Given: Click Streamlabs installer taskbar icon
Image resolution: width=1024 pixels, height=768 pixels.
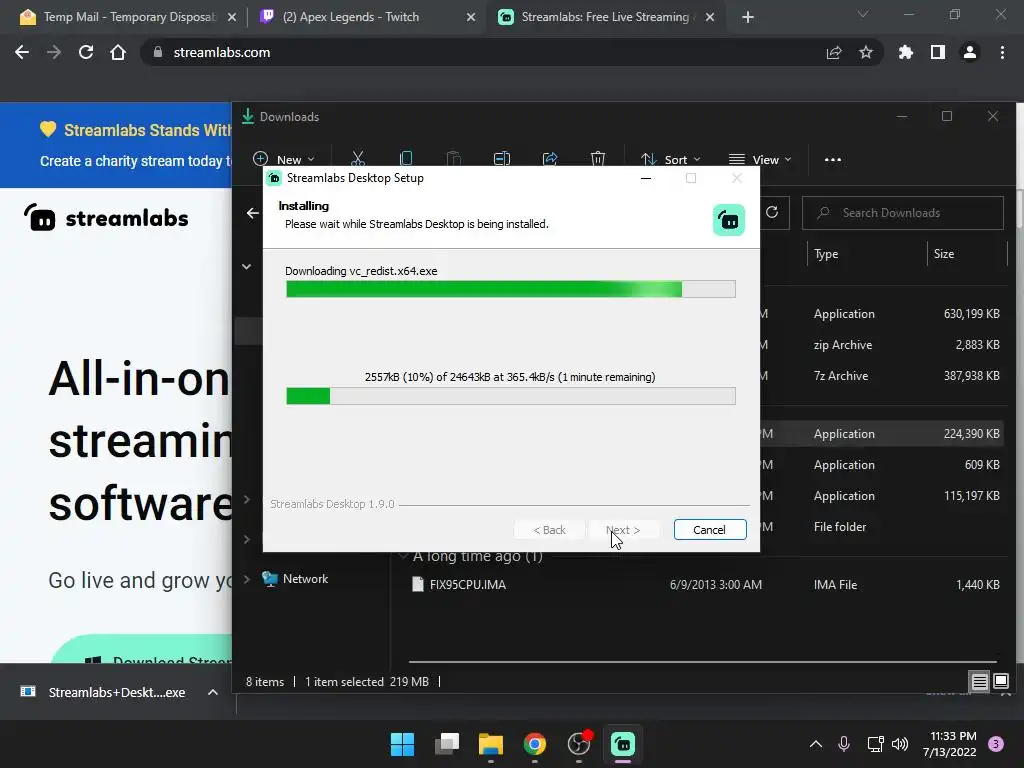Looking at the screenshot, I should click(x=623, y=744).
